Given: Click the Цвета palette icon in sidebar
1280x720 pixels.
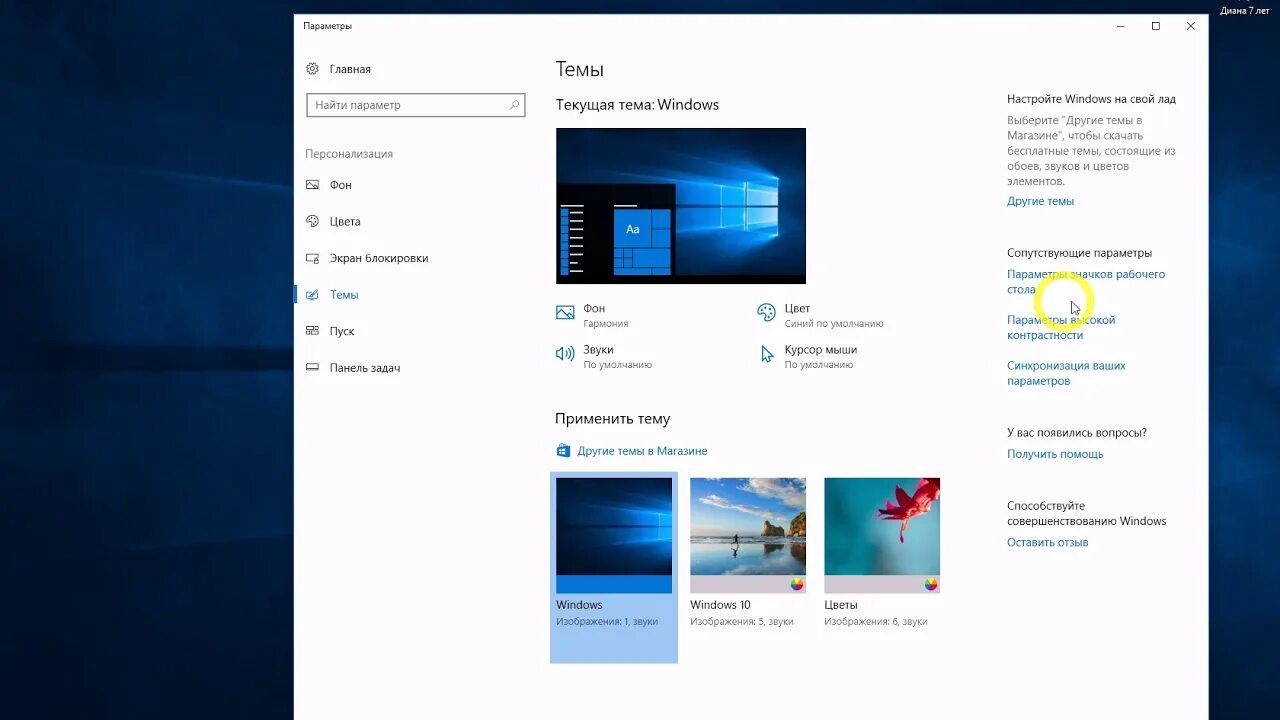Looking at the screenshot, I should tap(312, 221).
